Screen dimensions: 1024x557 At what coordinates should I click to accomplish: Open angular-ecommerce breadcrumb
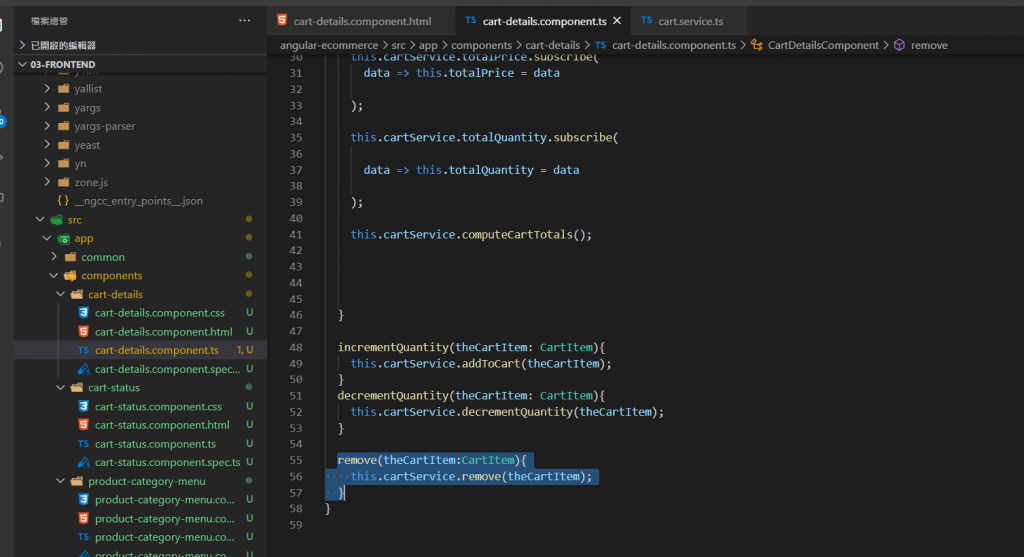coord(329,45)
